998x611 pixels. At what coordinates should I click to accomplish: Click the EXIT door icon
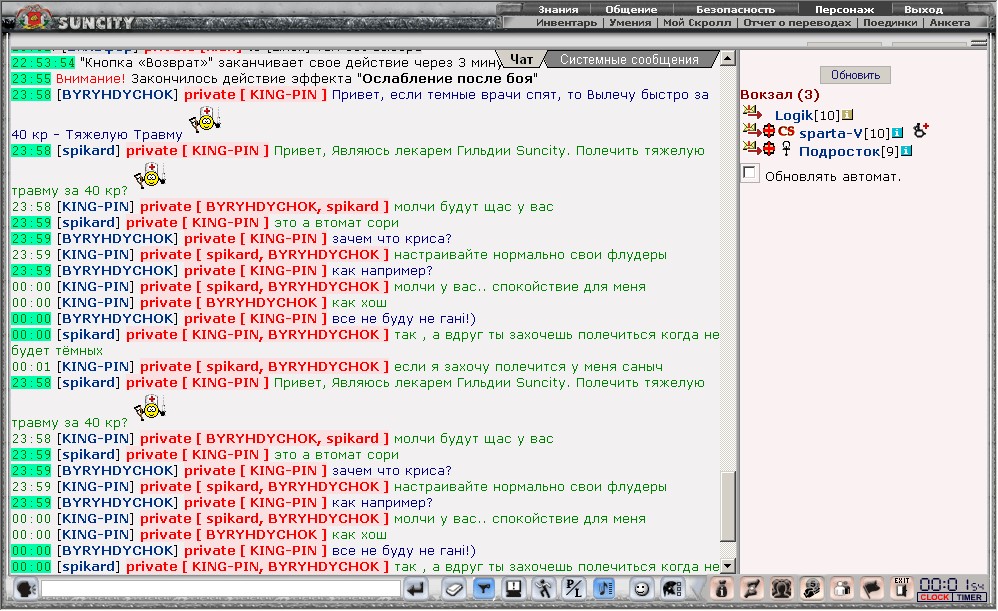click(901, 589)
